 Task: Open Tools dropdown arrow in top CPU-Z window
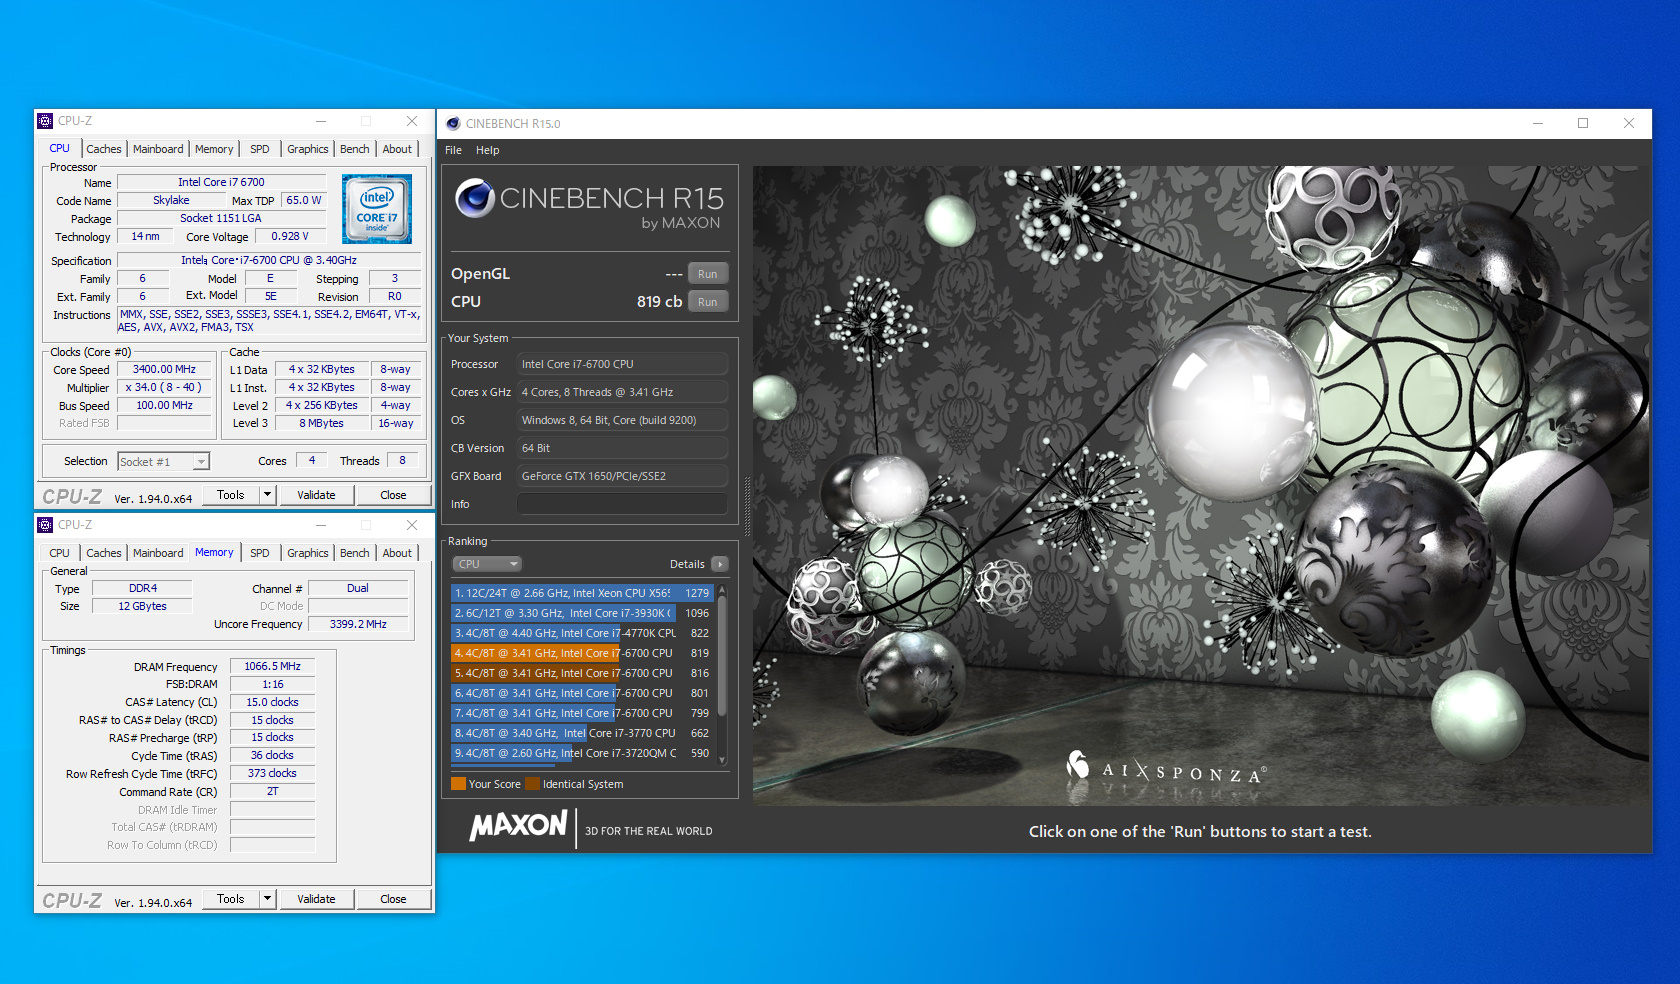point(267,495)
